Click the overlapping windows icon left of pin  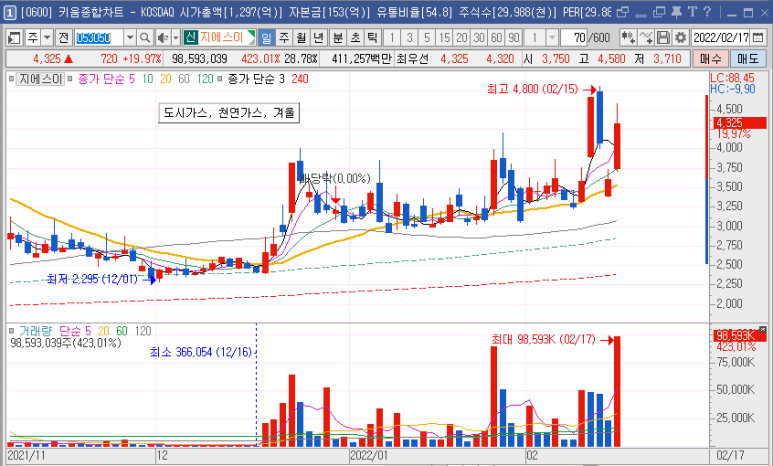(659, 12)
